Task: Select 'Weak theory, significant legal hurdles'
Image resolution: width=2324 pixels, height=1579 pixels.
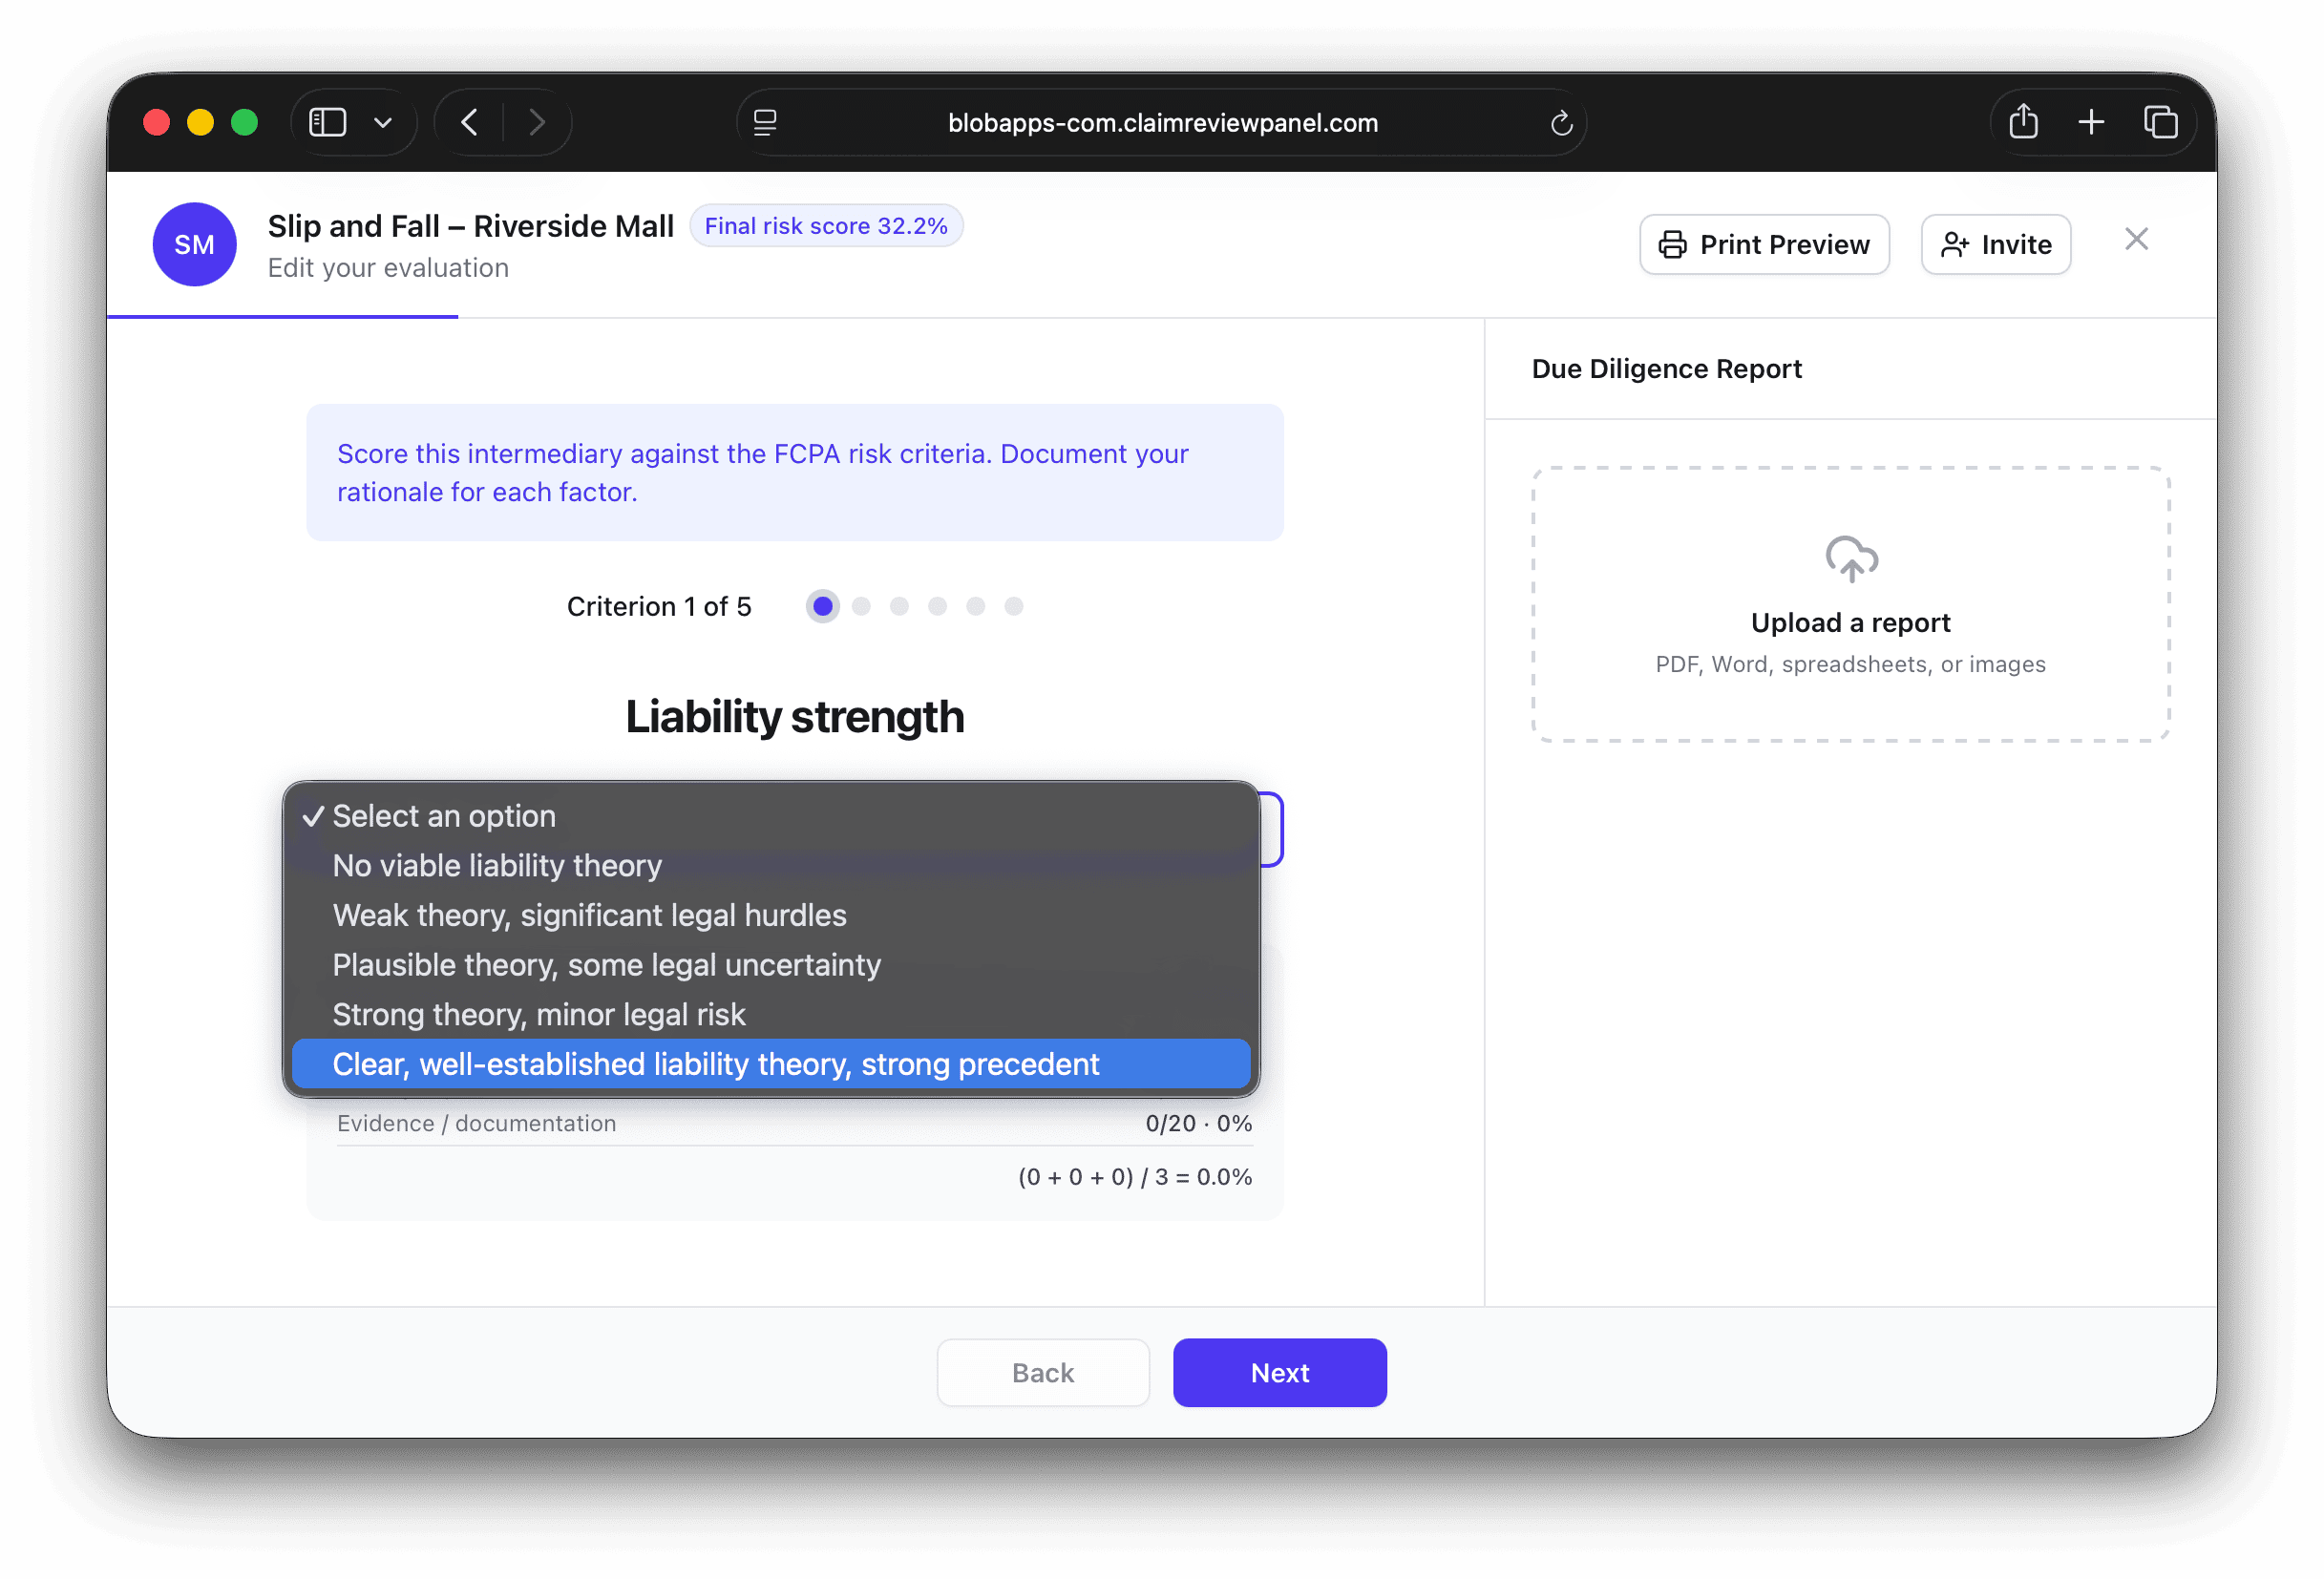Action: click(771, 915)
